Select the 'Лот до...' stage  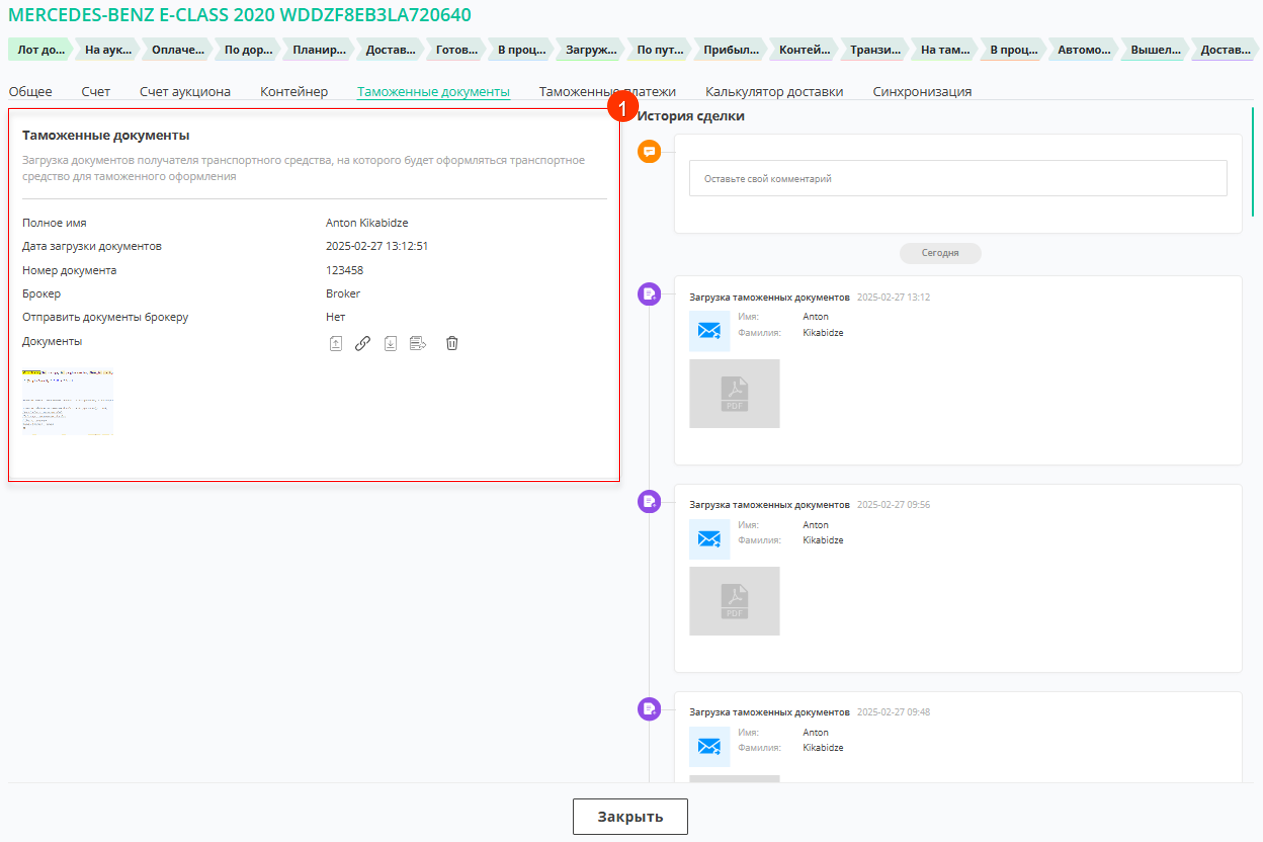click(x=40, y=49)
